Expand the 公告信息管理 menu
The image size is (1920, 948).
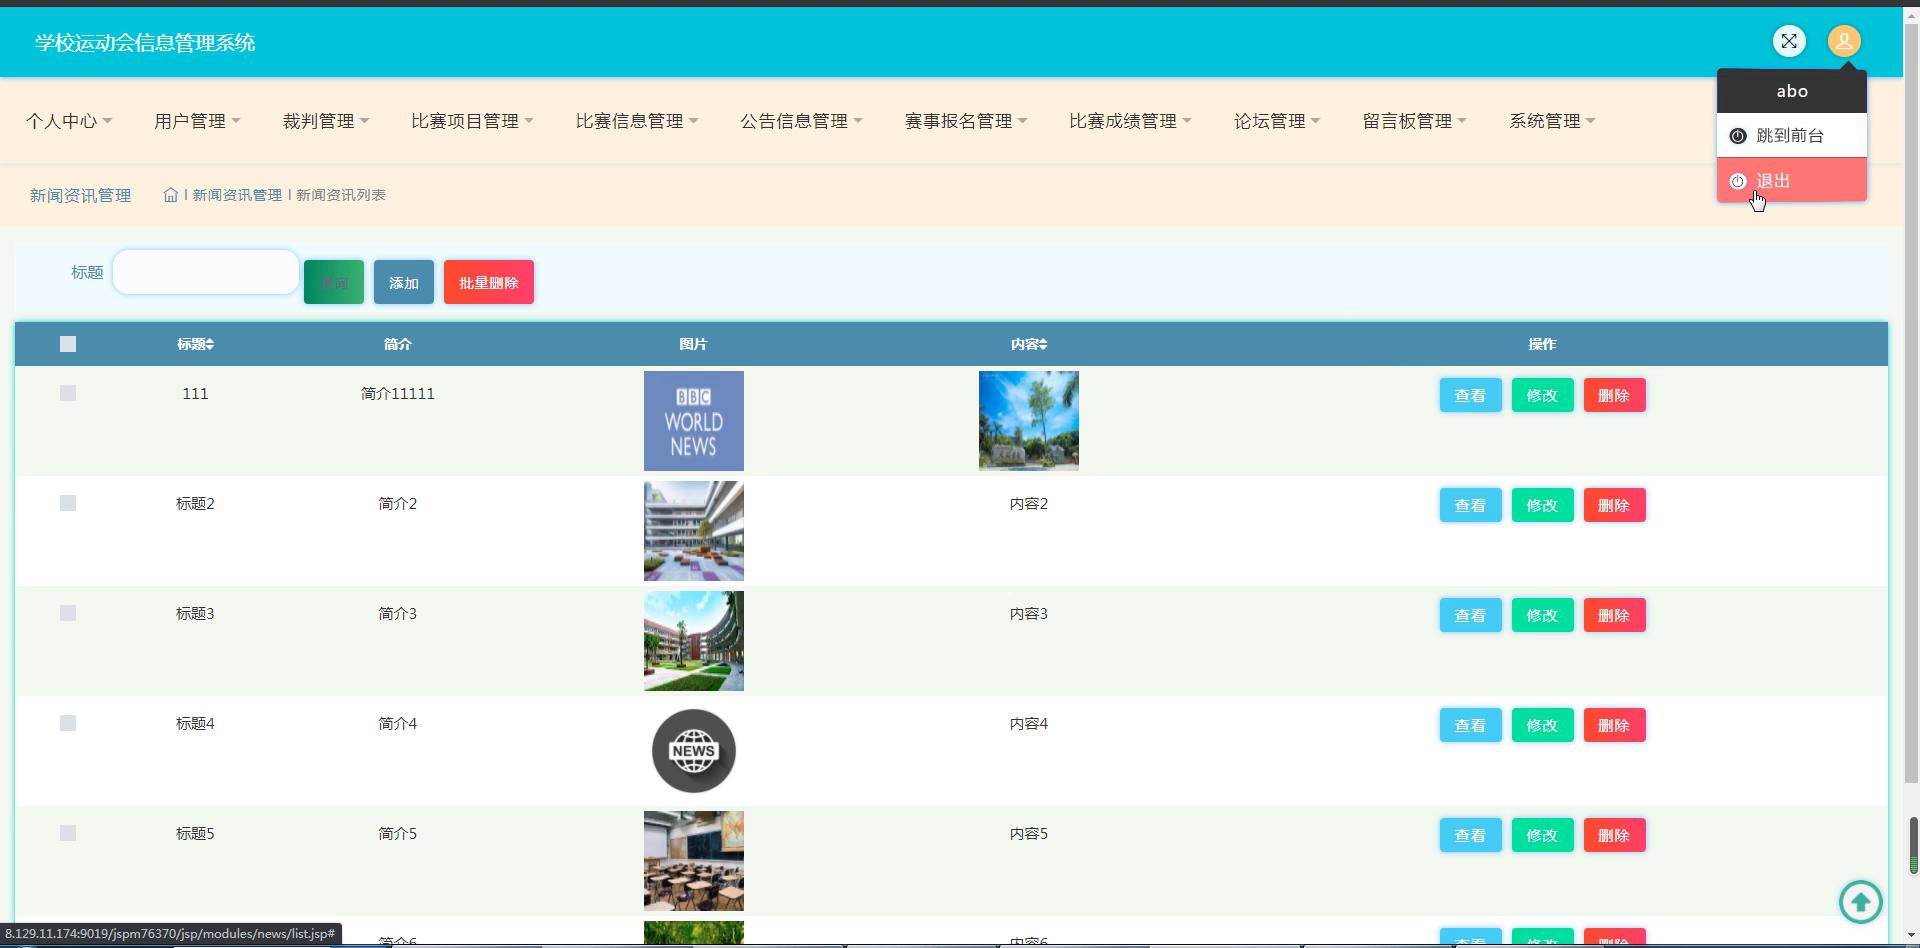801,121
